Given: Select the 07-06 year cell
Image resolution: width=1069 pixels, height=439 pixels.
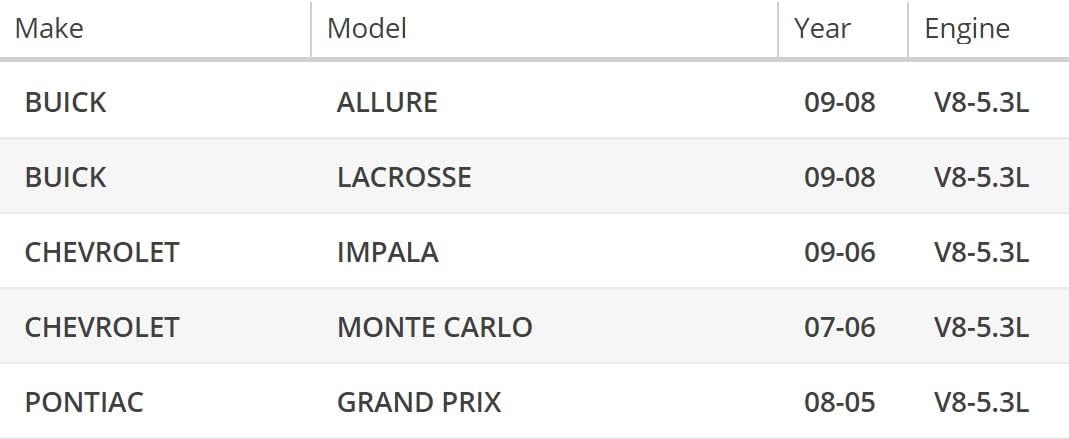Looking at the screenshot, I should click(x=839, y=327).
